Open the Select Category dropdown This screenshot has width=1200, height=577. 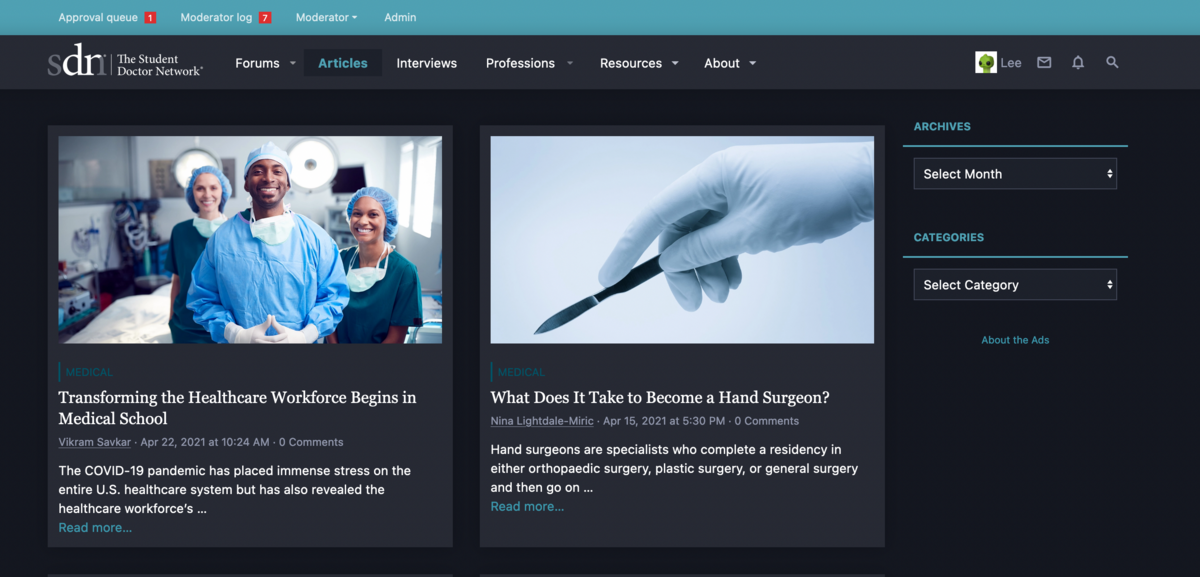coord(1015,285)
